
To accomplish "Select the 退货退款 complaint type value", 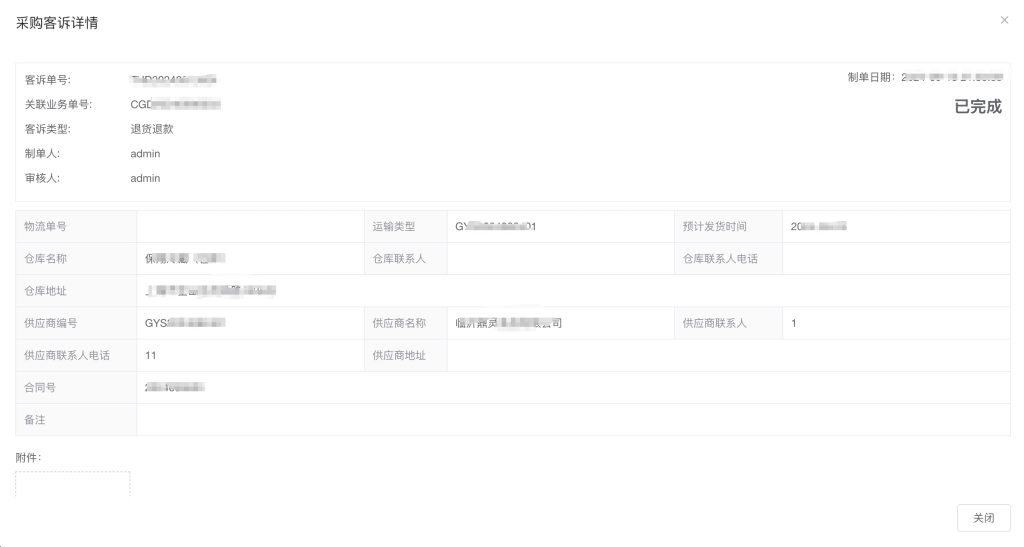I will coord(152,129).
